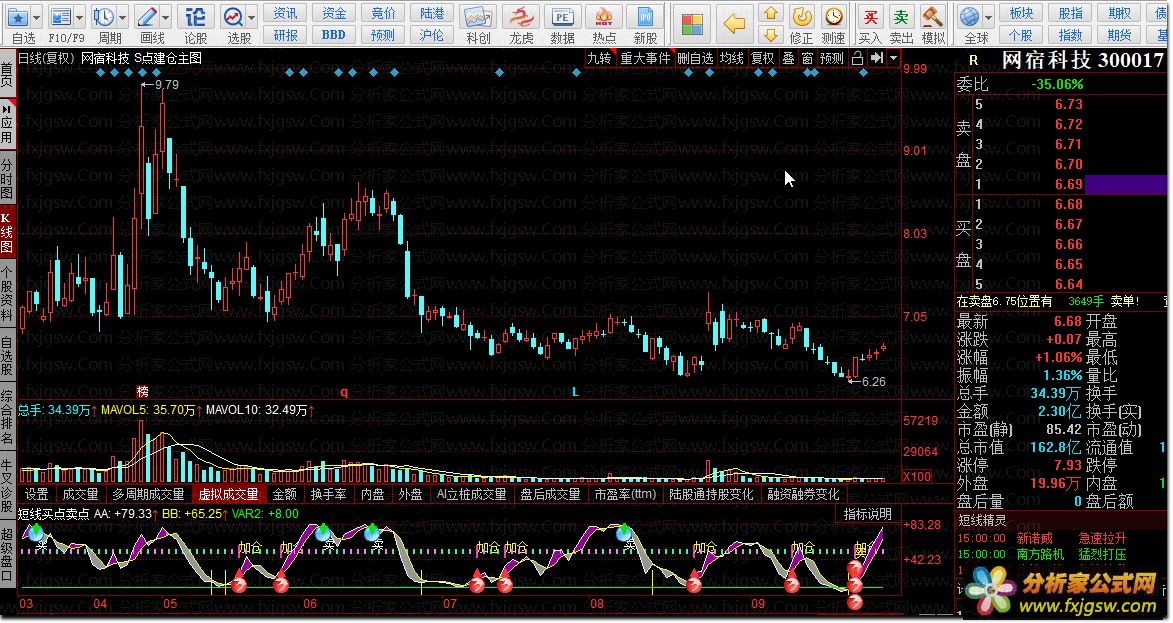Click the sell-5 price 6.73
The height and width of the screenshot is (623, 1173).
[x=1069, y=104]
